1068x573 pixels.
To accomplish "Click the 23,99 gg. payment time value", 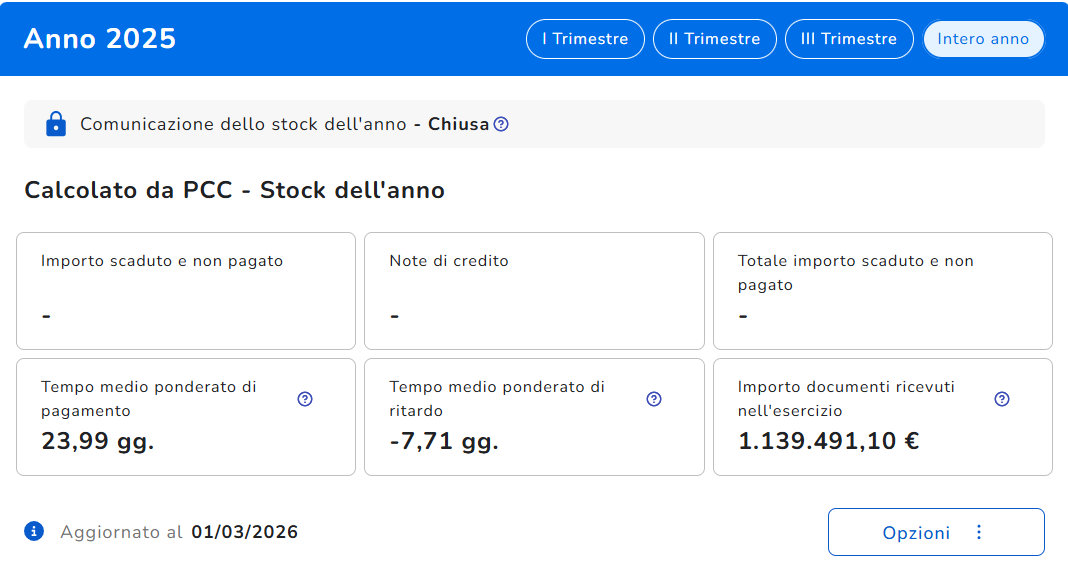I will click(98, 441).
